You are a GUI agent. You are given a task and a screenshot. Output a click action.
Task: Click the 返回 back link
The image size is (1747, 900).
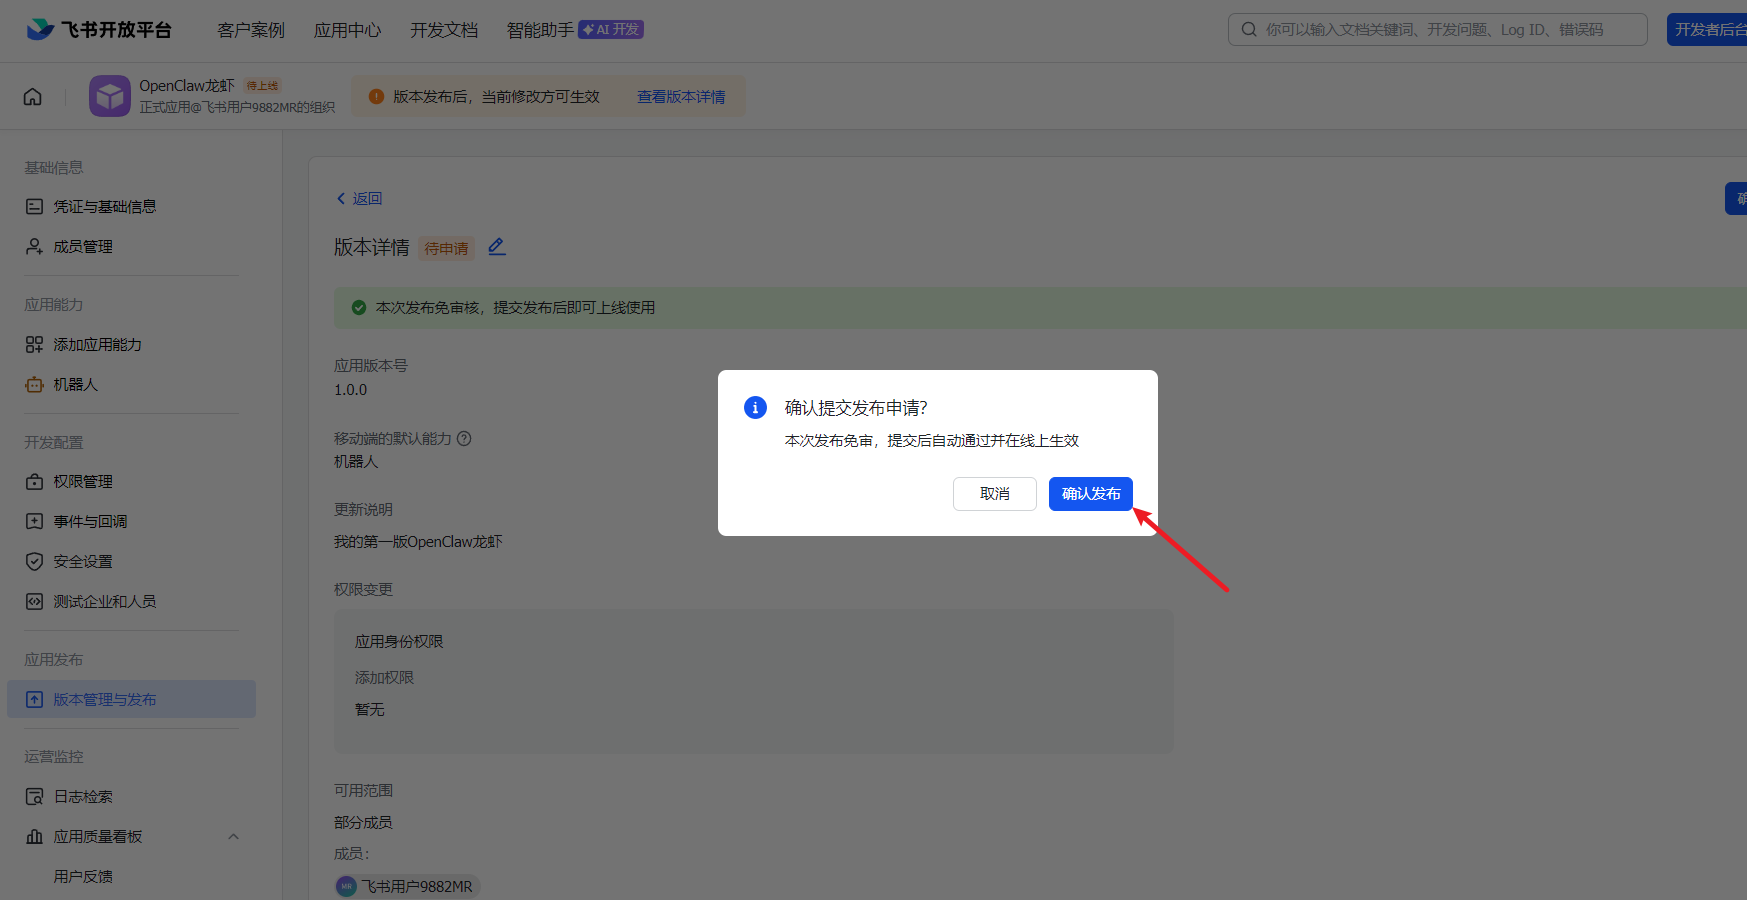[x=360, y=199]
